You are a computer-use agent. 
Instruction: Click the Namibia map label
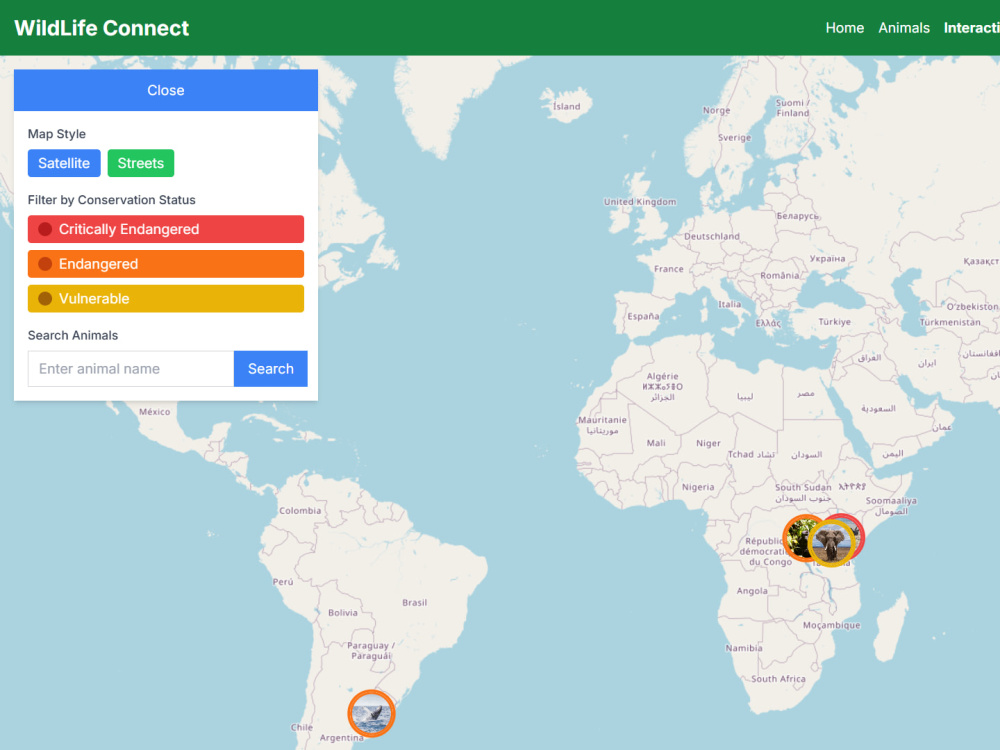tap(744, 647)
